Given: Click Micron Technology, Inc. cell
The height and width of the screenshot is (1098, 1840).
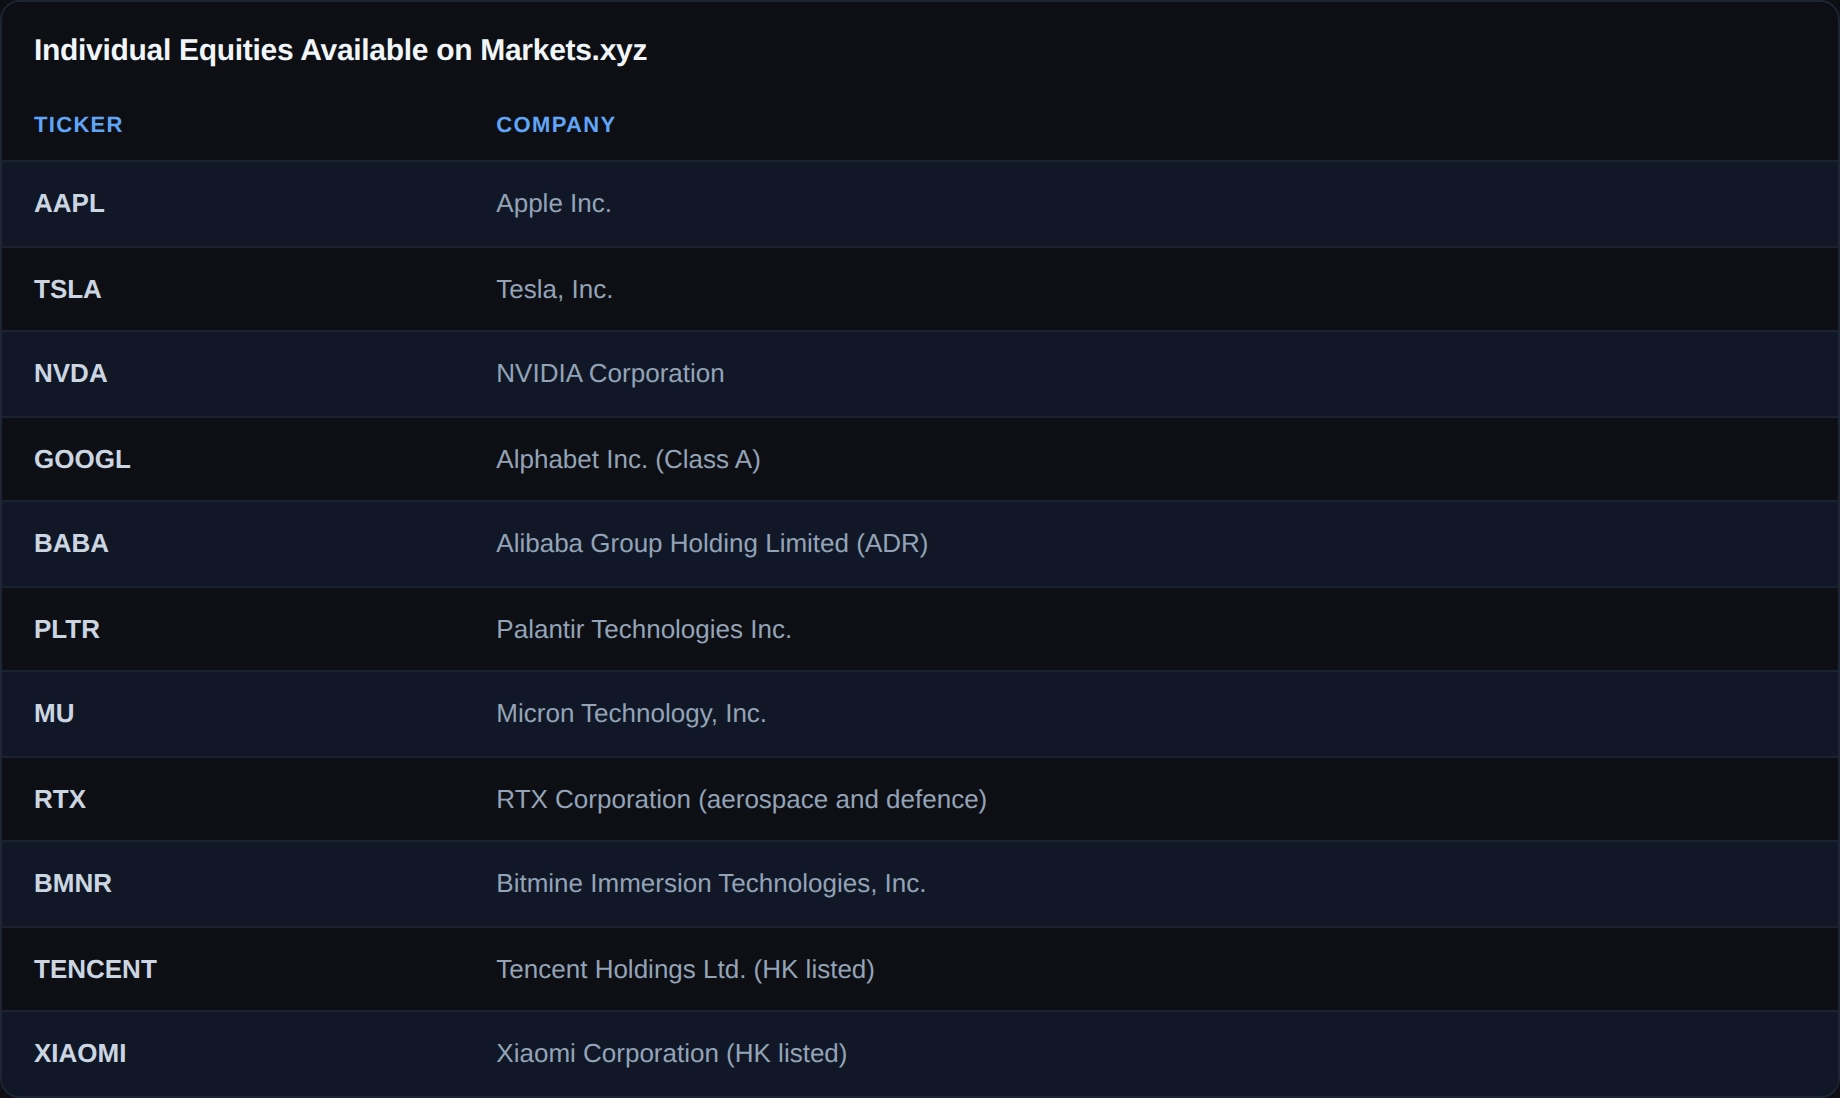Looking at the screenshot, I should point(631,713).
